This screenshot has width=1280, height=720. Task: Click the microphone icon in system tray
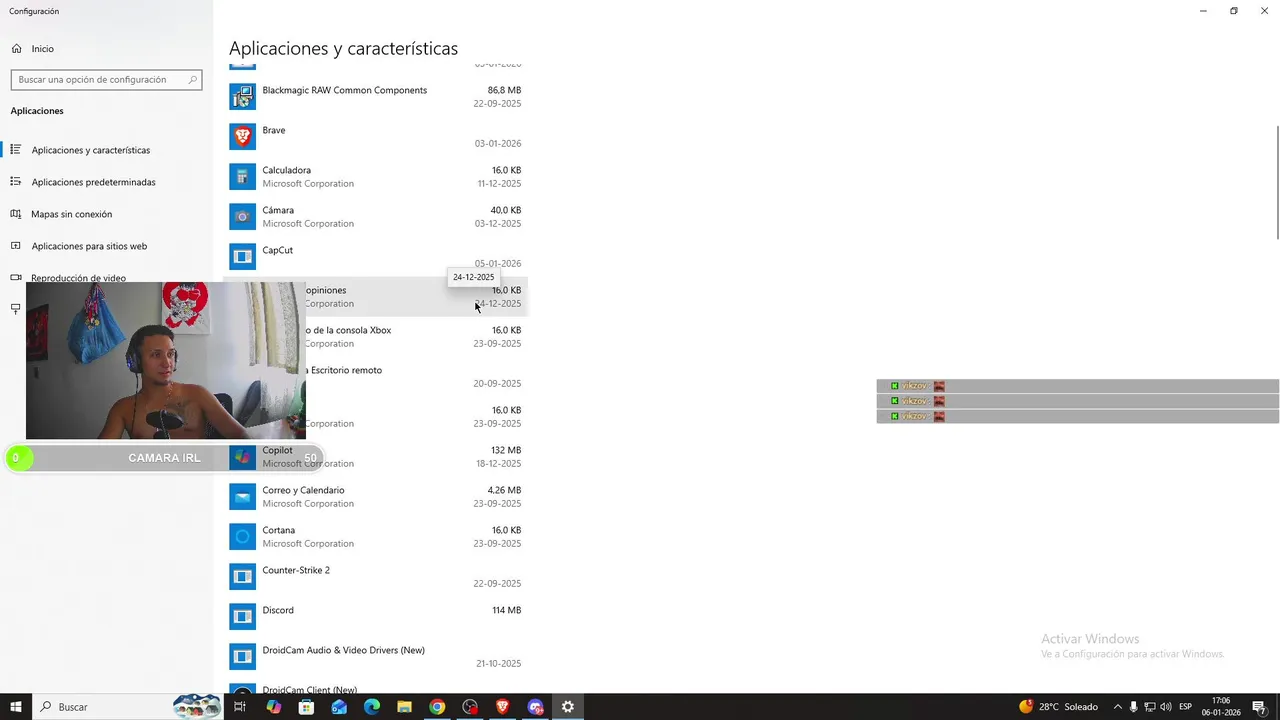(1133, 707)
